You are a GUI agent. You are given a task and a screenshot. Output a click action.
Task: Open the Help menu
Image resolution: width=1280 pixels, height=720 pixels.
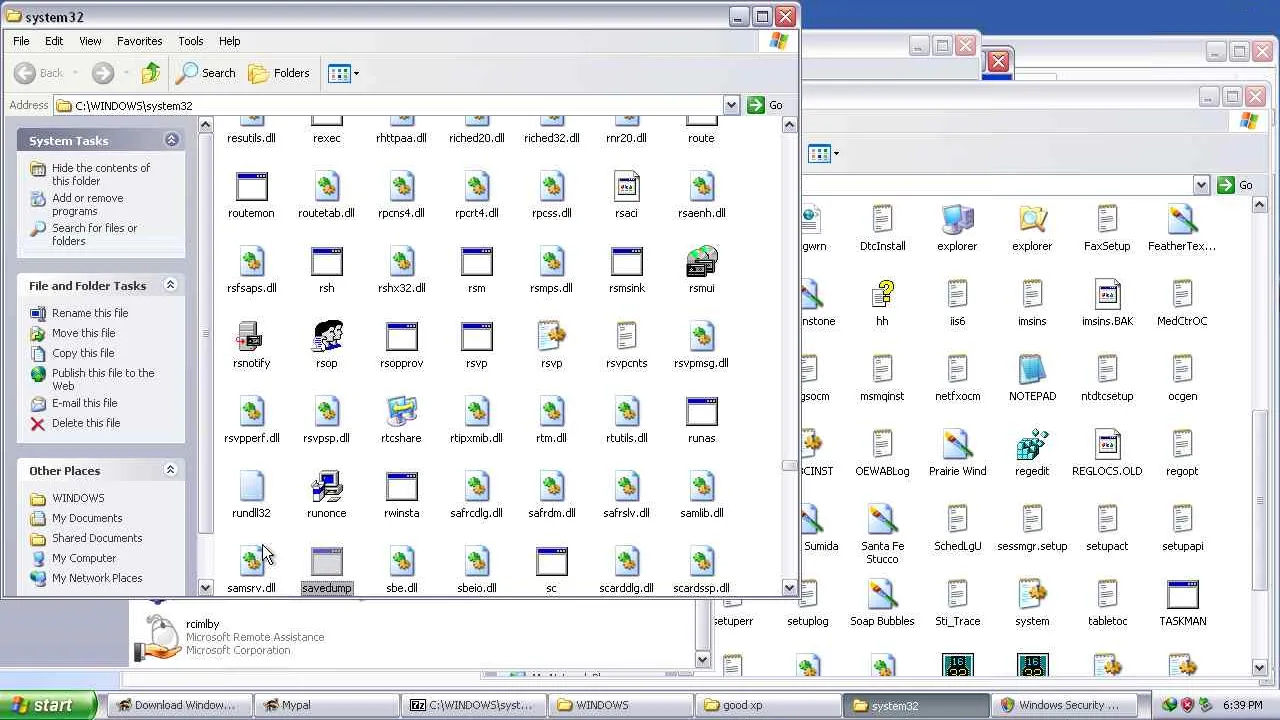click(229, 41)
